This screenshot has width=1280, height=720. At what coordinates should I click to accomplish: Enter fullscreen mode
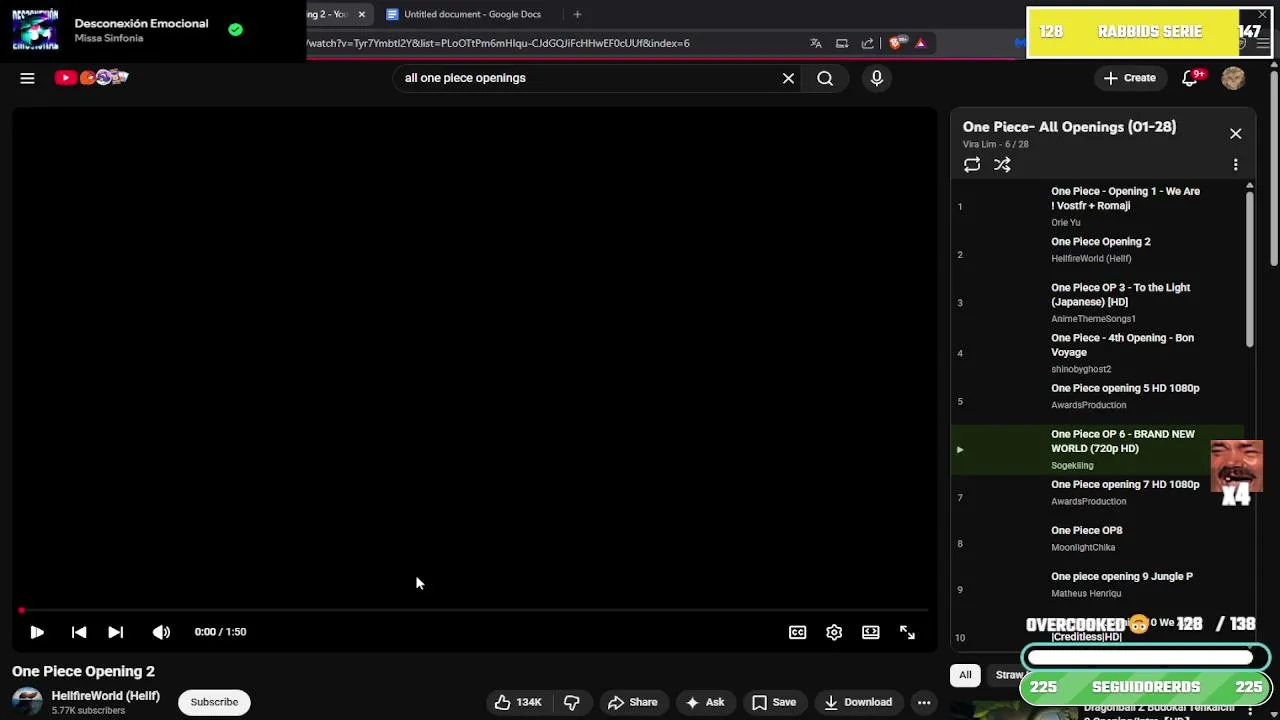click(907, 632)
